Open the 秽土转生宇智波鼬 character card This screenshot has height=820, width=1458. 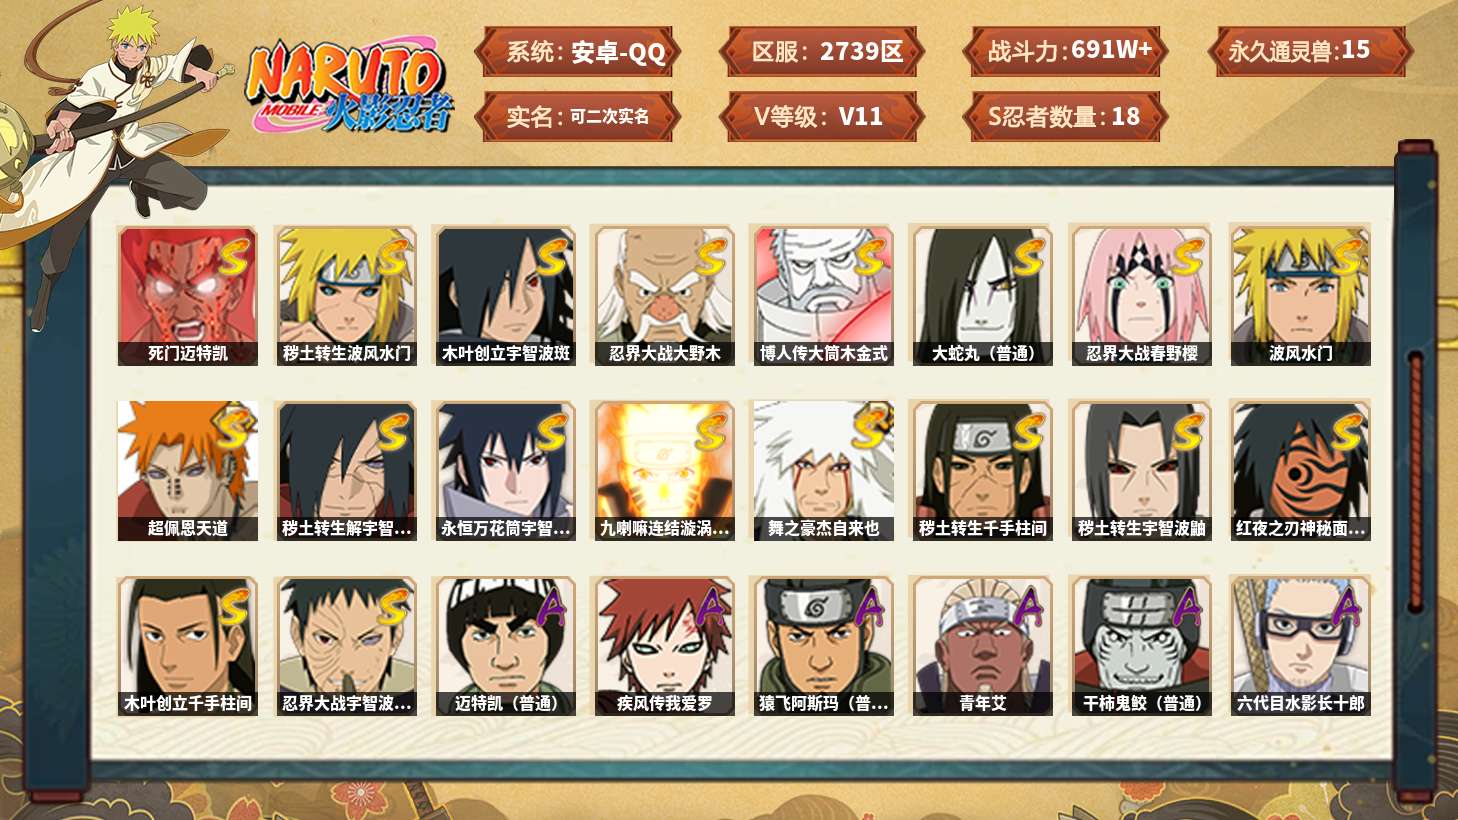1141,471
